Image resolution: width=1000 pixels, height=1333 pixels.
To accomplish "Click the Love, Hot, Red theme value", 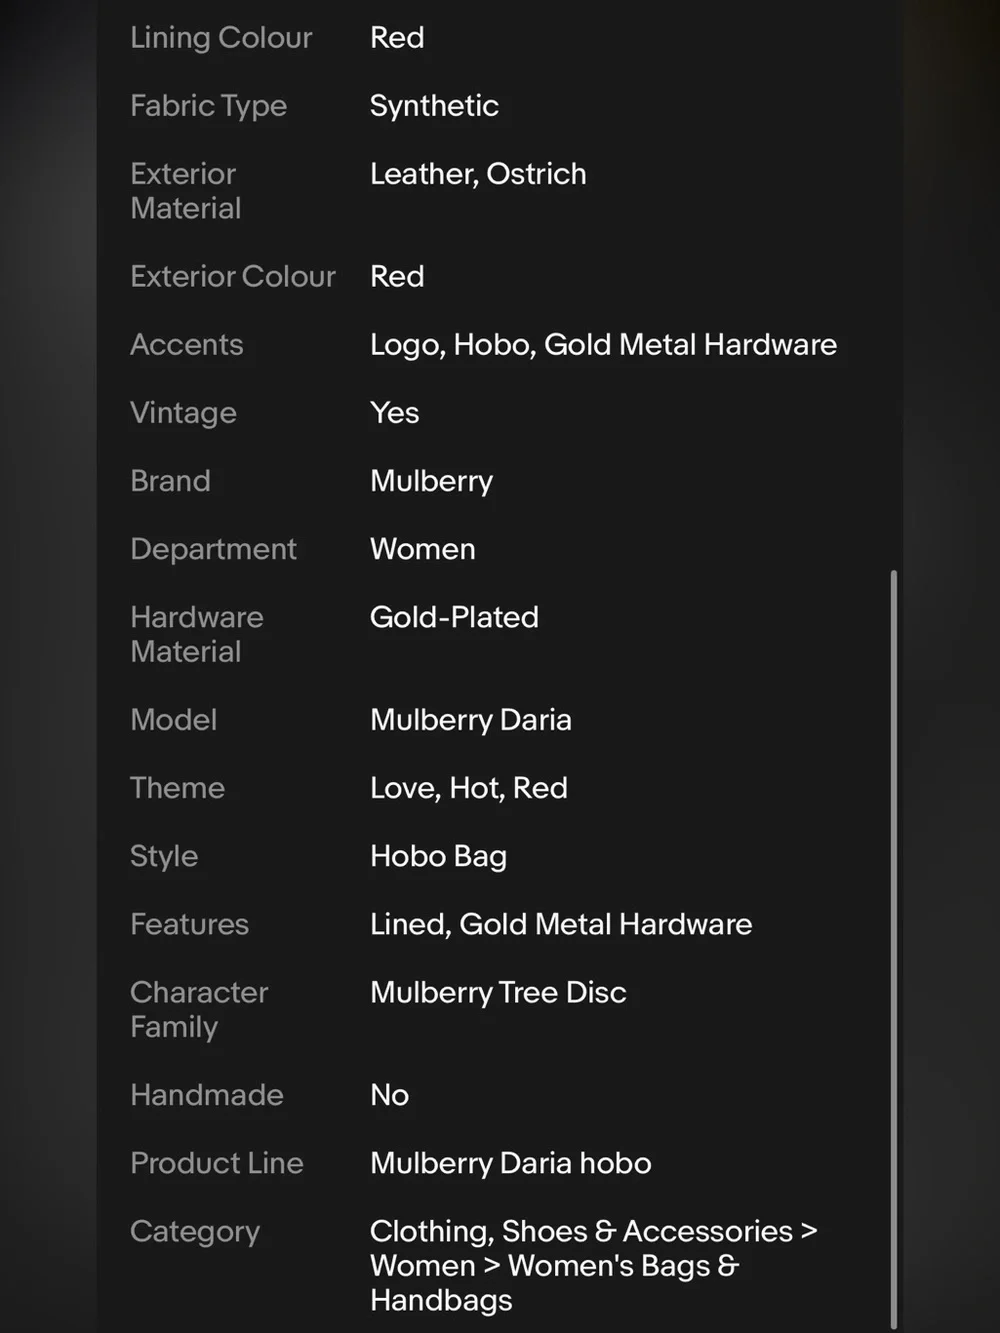I will pos(468,788).
